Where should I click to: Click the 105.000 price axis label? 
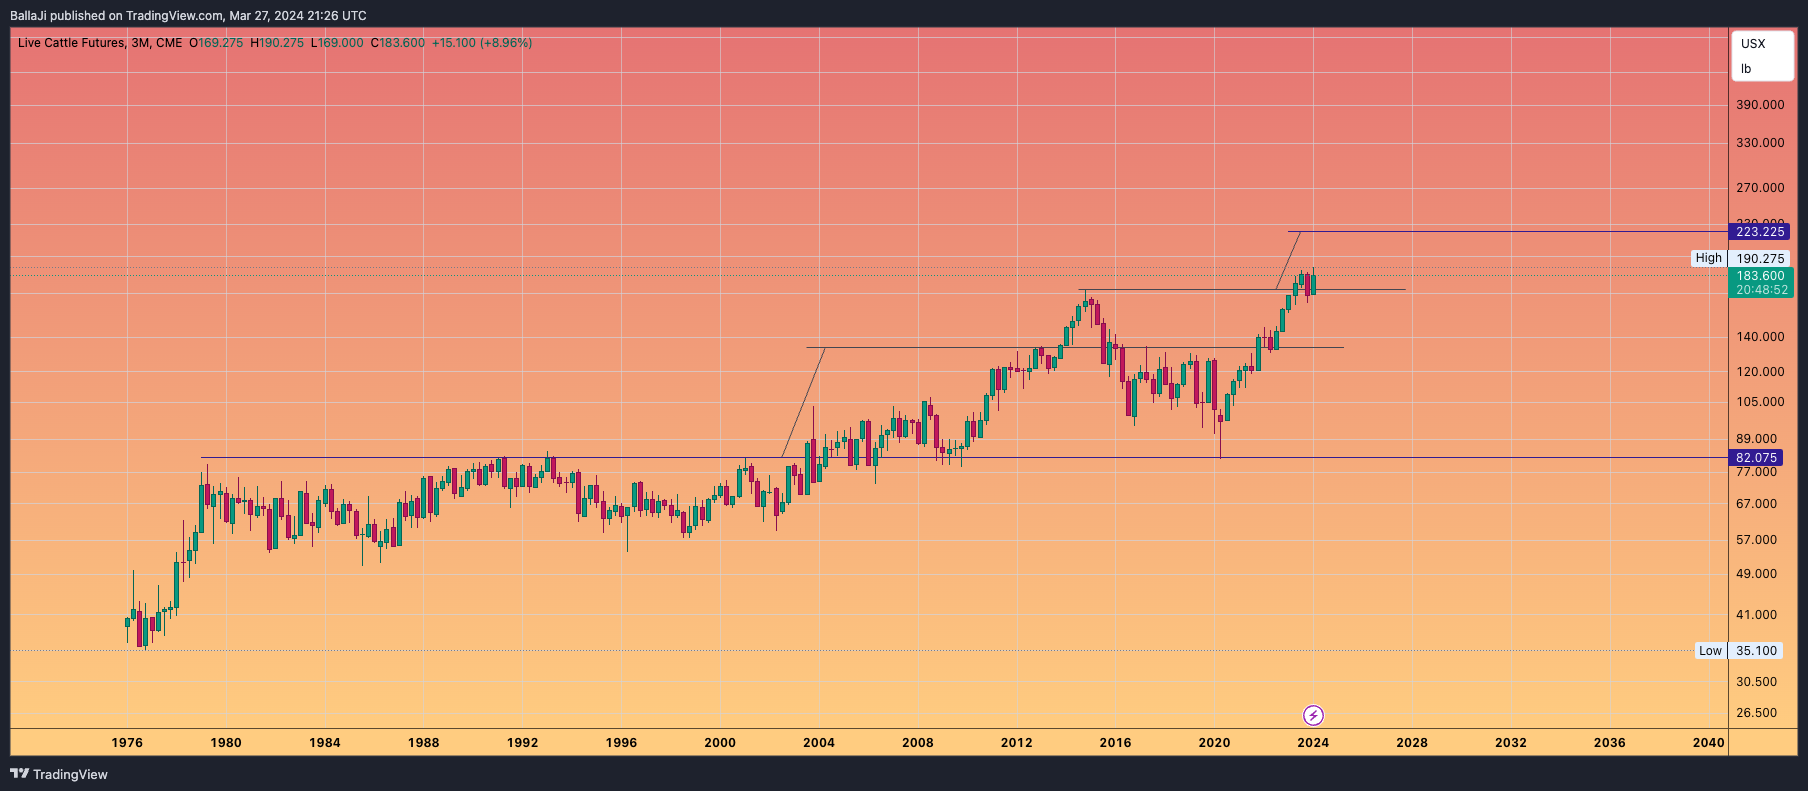click(x=1760, y=402)
